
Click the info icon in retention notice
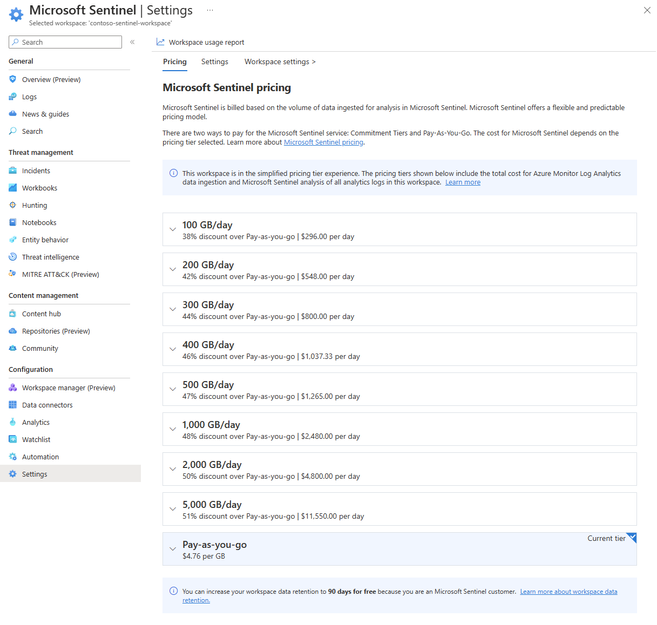coord(173,591)
